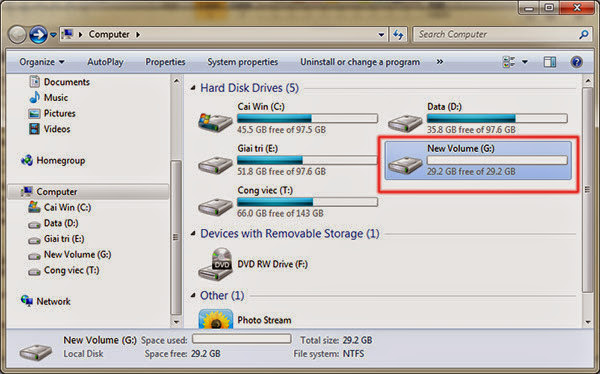
Task: Expand the arrow after Computer in address bar
Action: (138, 34)
